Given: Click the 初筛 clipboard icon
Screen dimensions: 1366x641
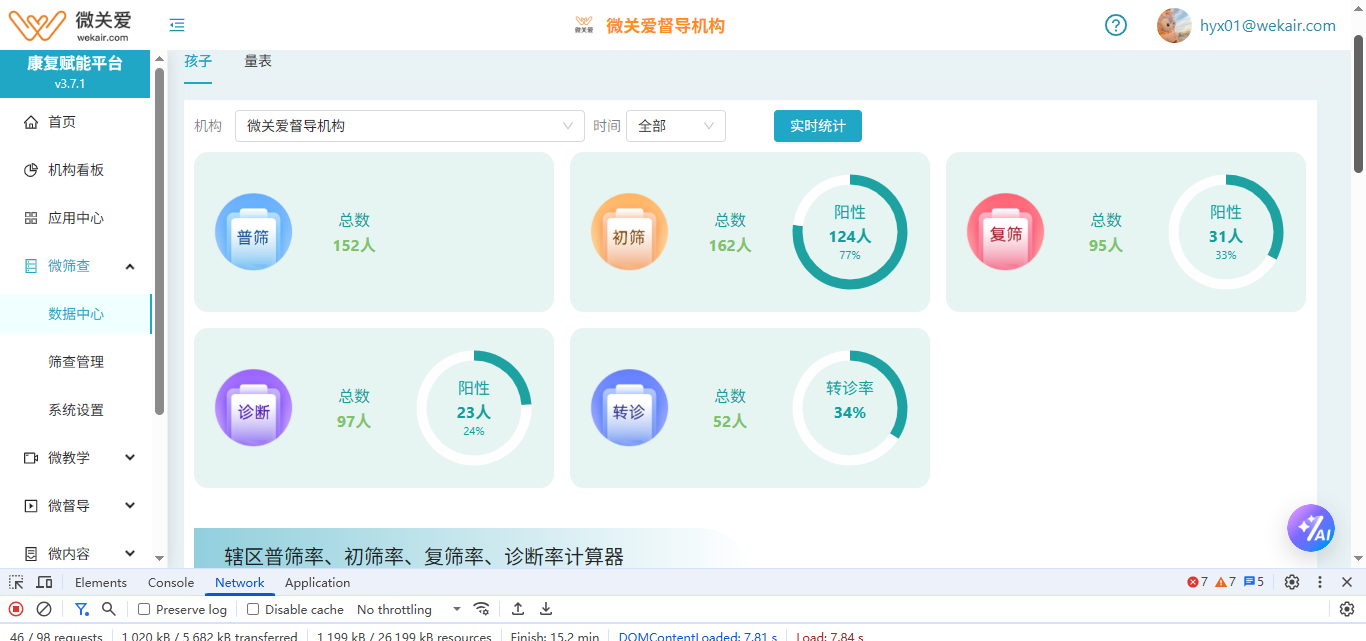Looking at the screenshot, I should coord(629,231).
